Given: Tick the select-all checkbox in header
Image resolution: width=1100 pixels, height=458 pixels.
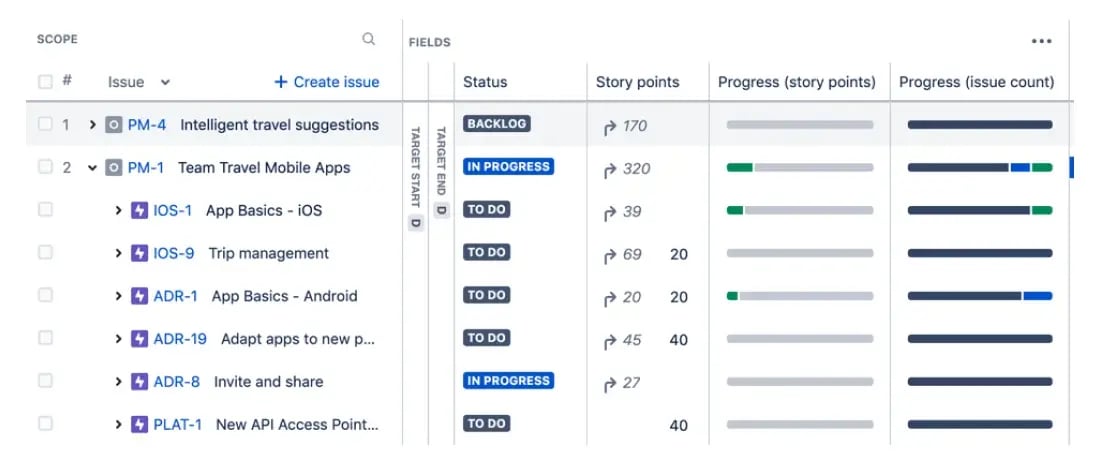Looking at the screenshot, I should [45, 82].
